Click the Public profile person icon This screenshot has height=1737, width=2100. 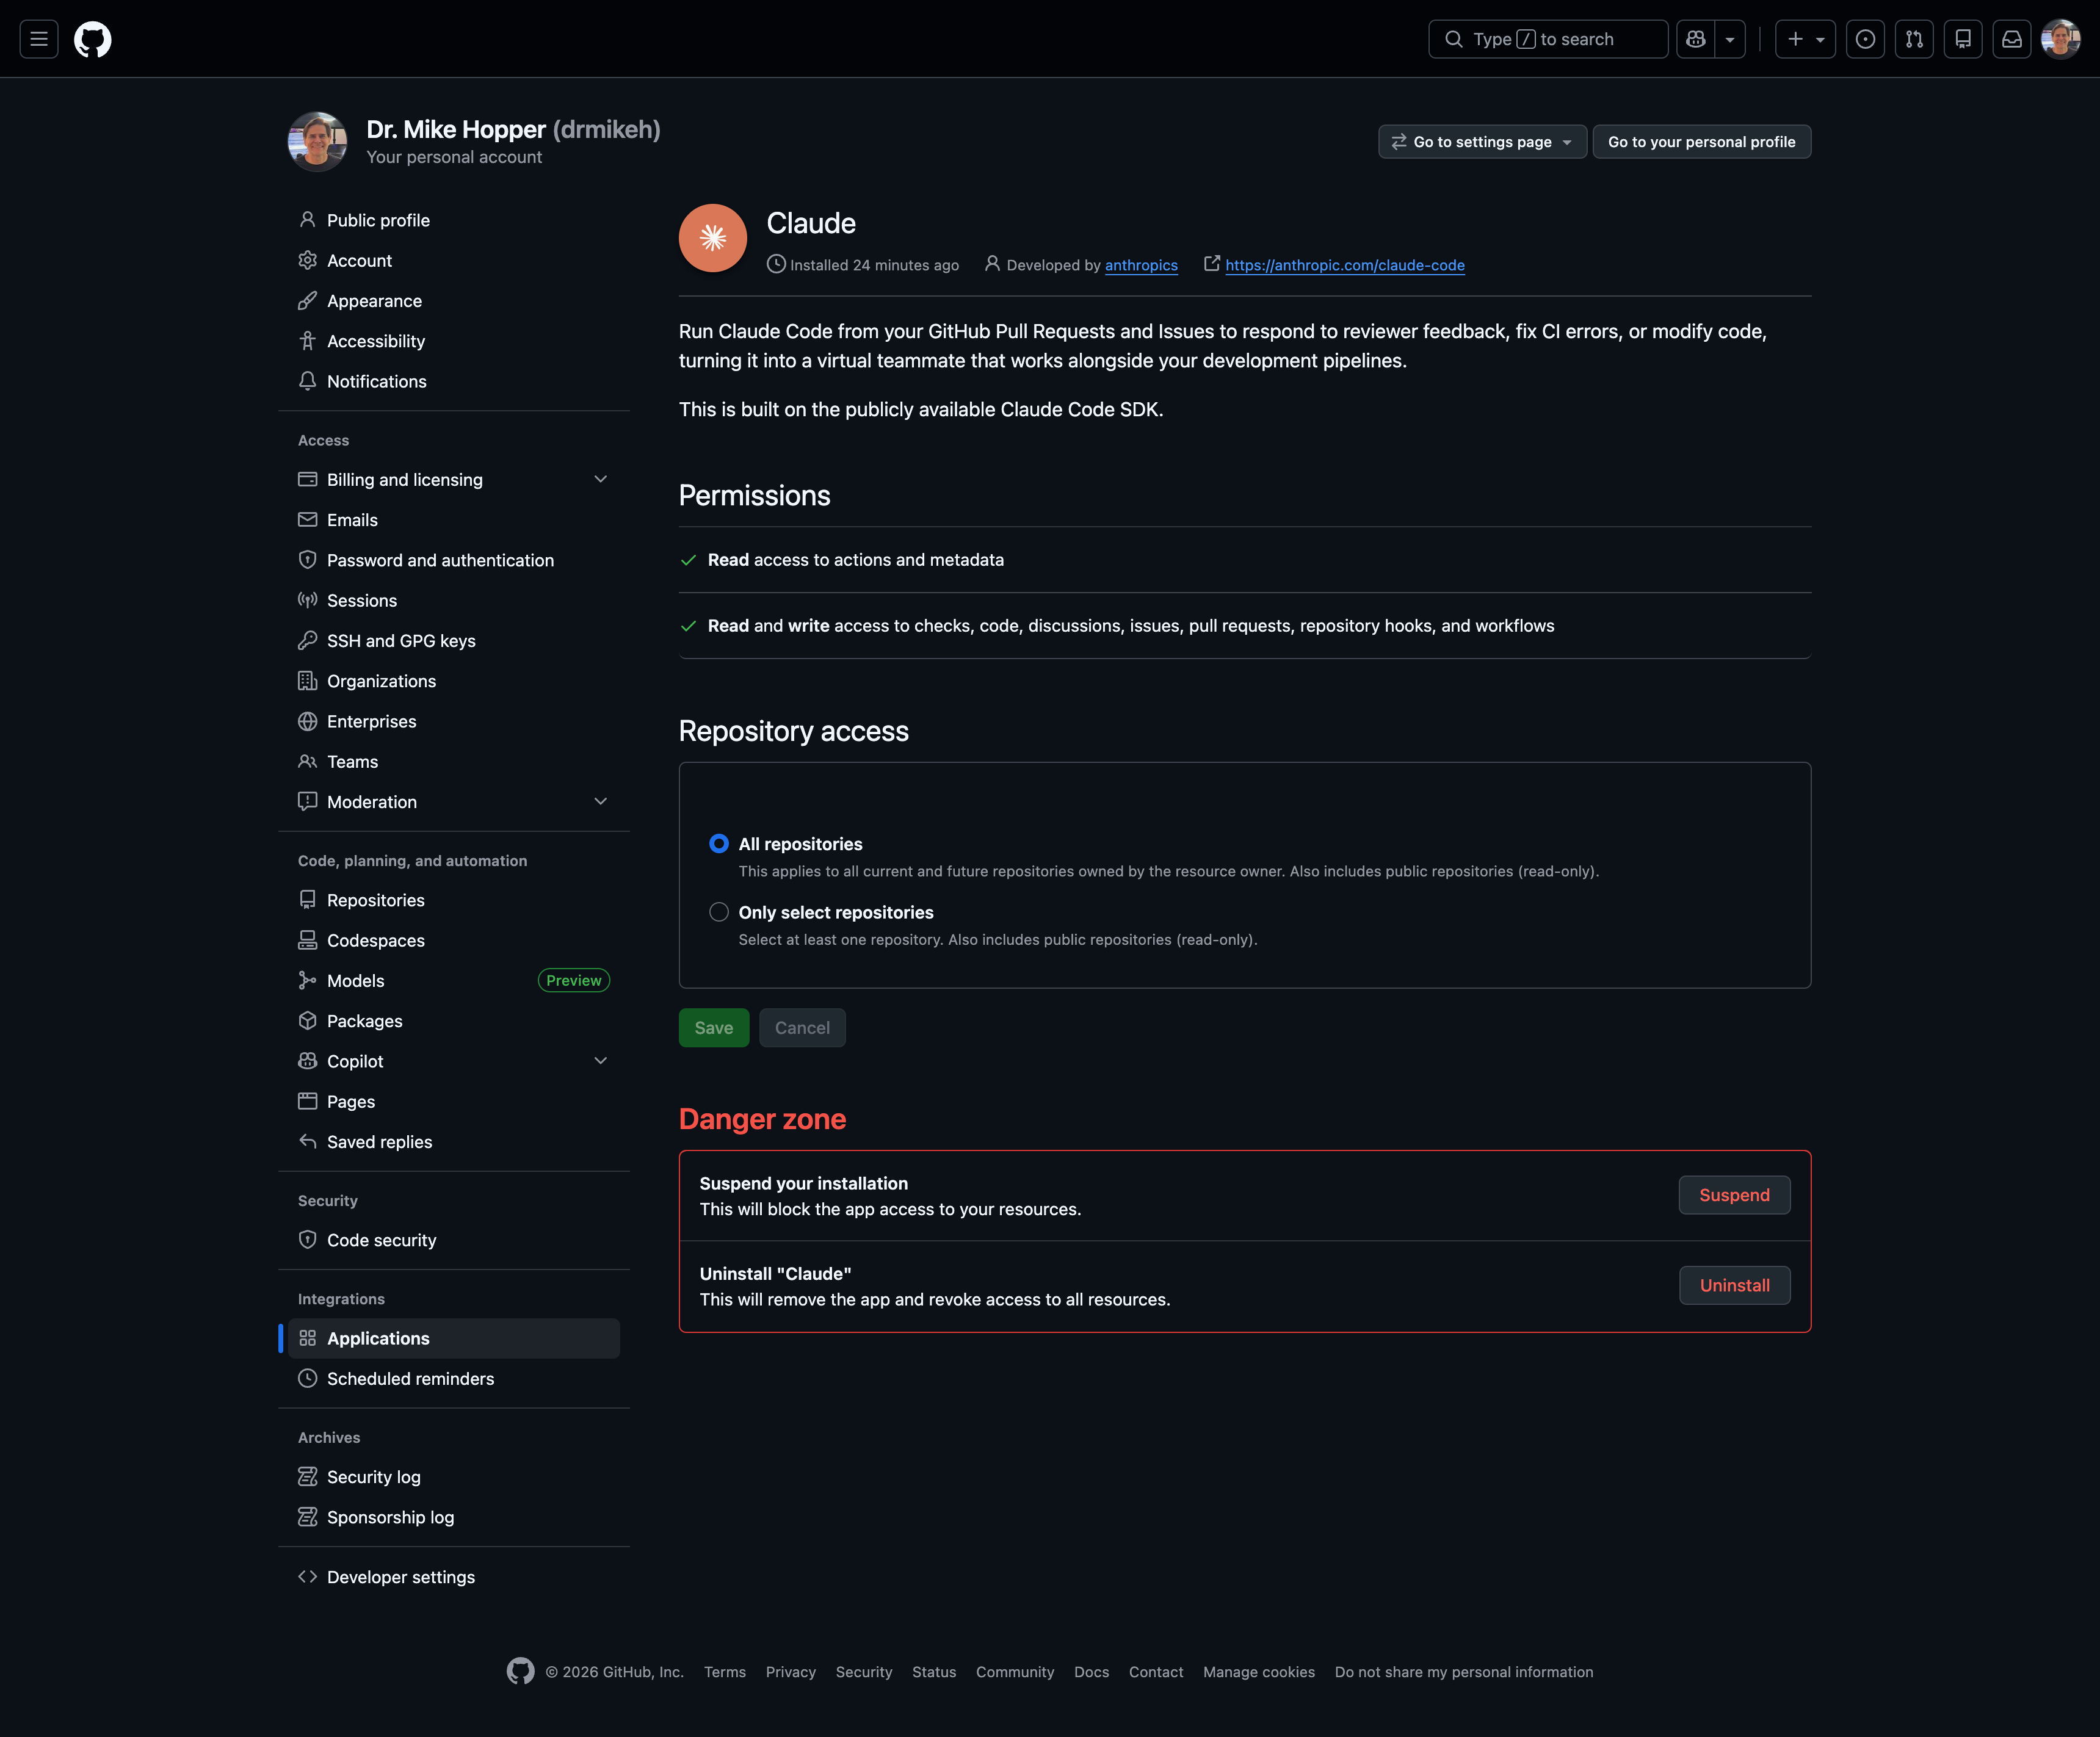point(308,219)
